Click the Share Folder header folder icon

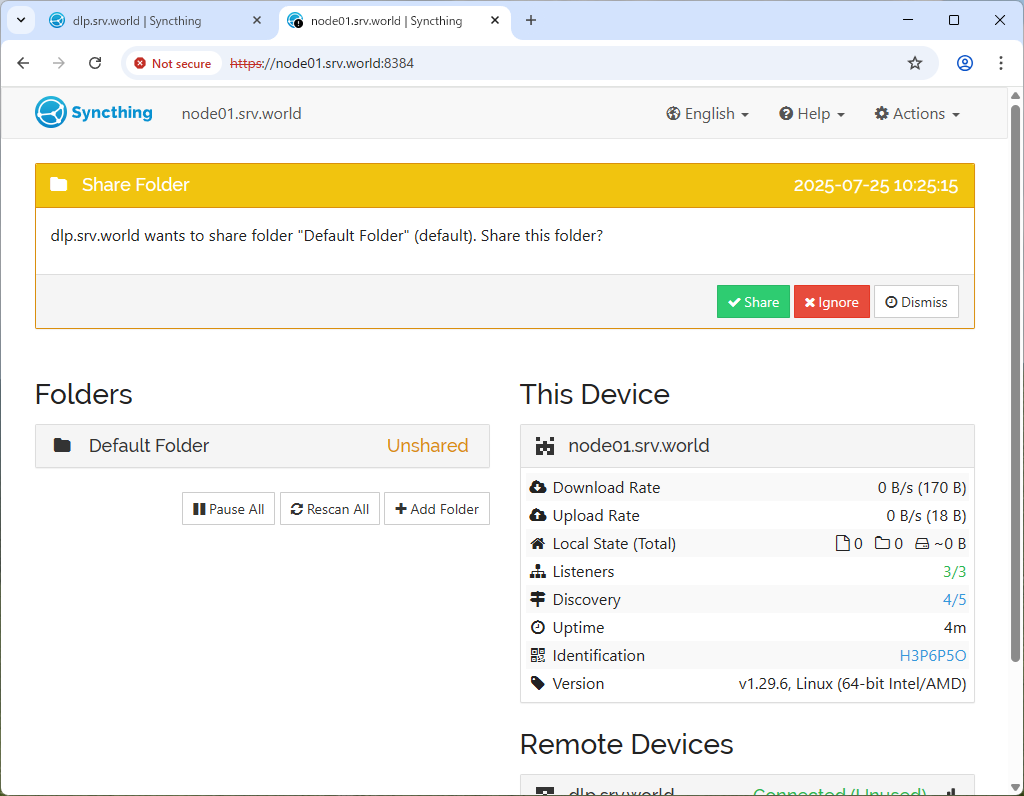(59, 184)
